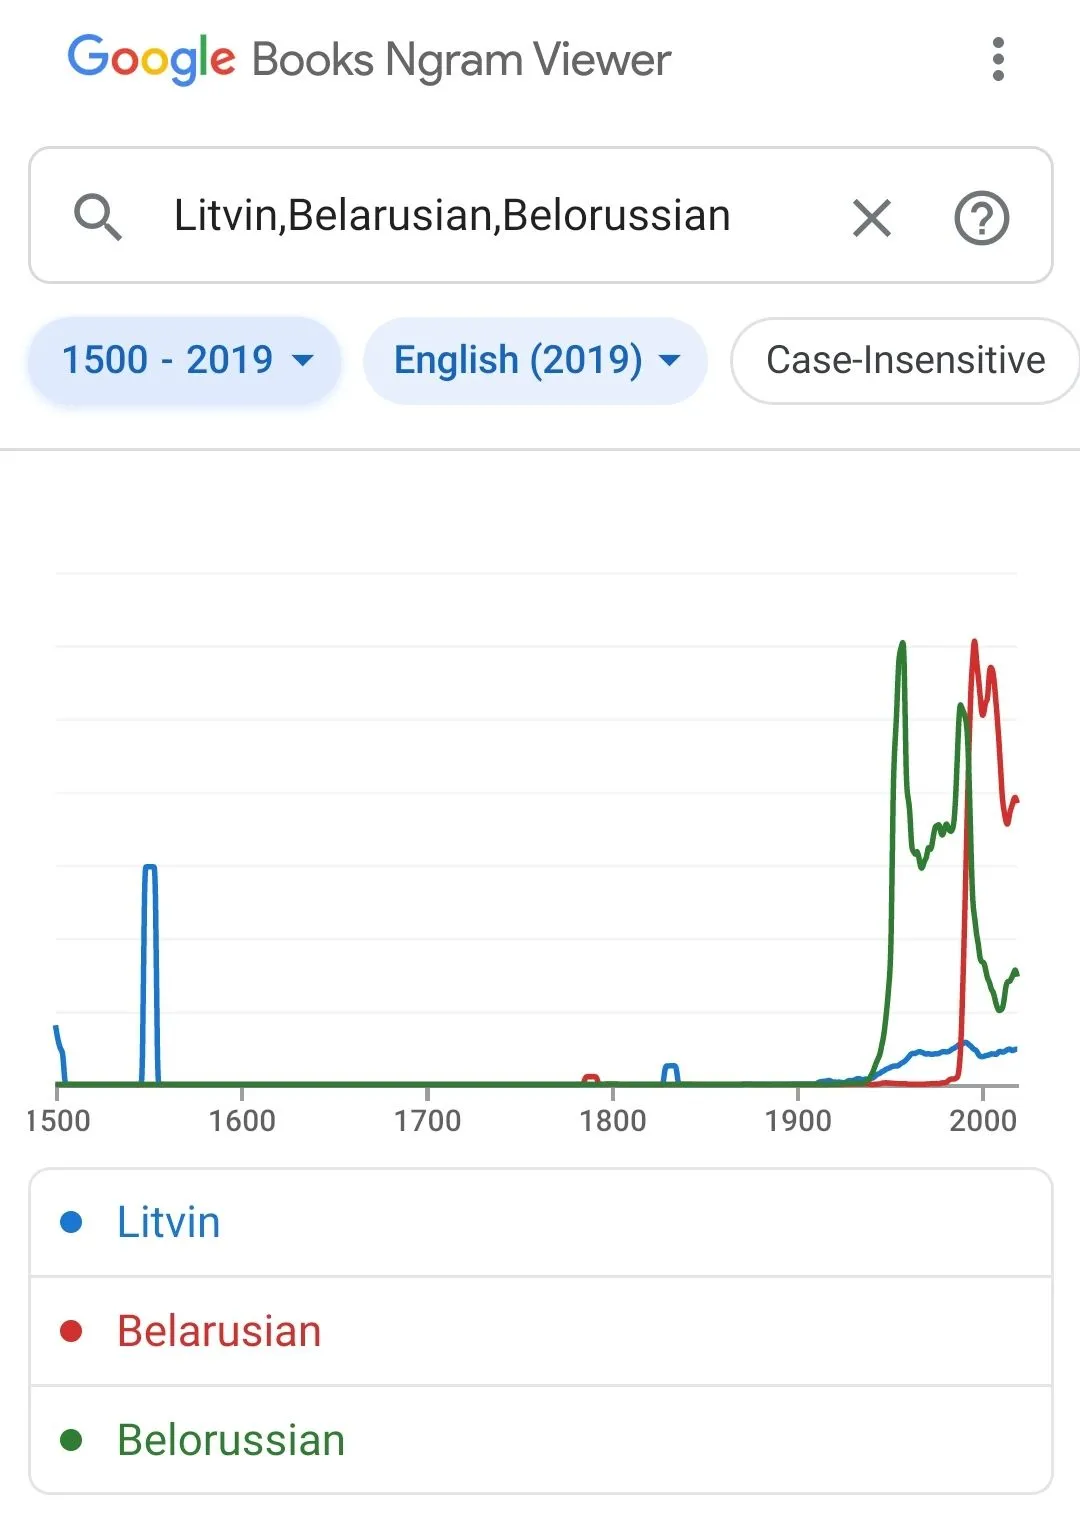Click the red Belarusian legend dot
Screen dimensions: 1080x1519
point(71,1331)
